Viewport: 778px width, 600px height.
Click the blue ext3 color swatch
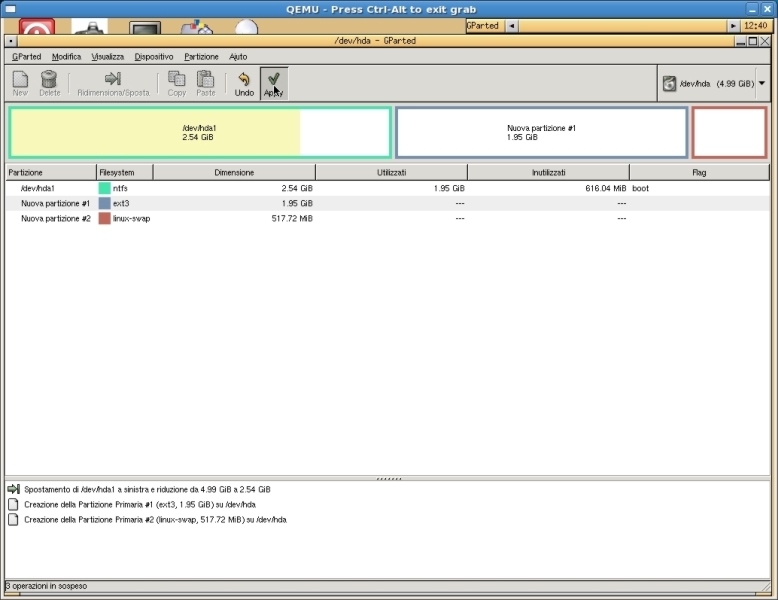tap(104, 203)
